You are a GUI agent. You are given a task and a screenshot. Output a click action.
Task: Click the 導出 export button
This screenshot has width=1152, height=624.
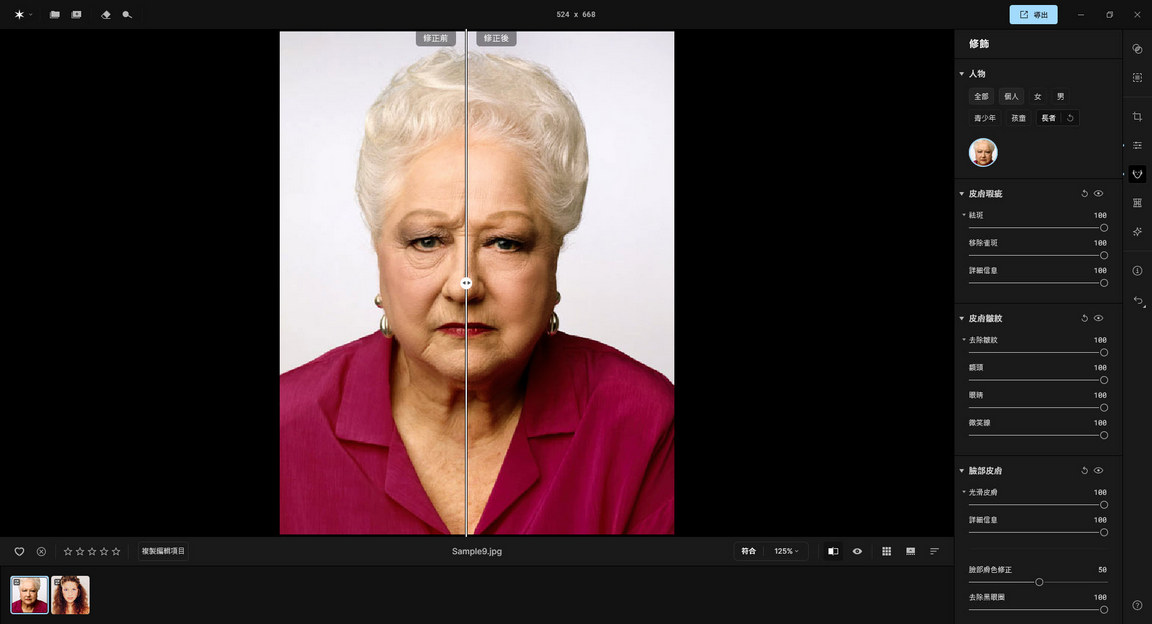coord(1033,15)
